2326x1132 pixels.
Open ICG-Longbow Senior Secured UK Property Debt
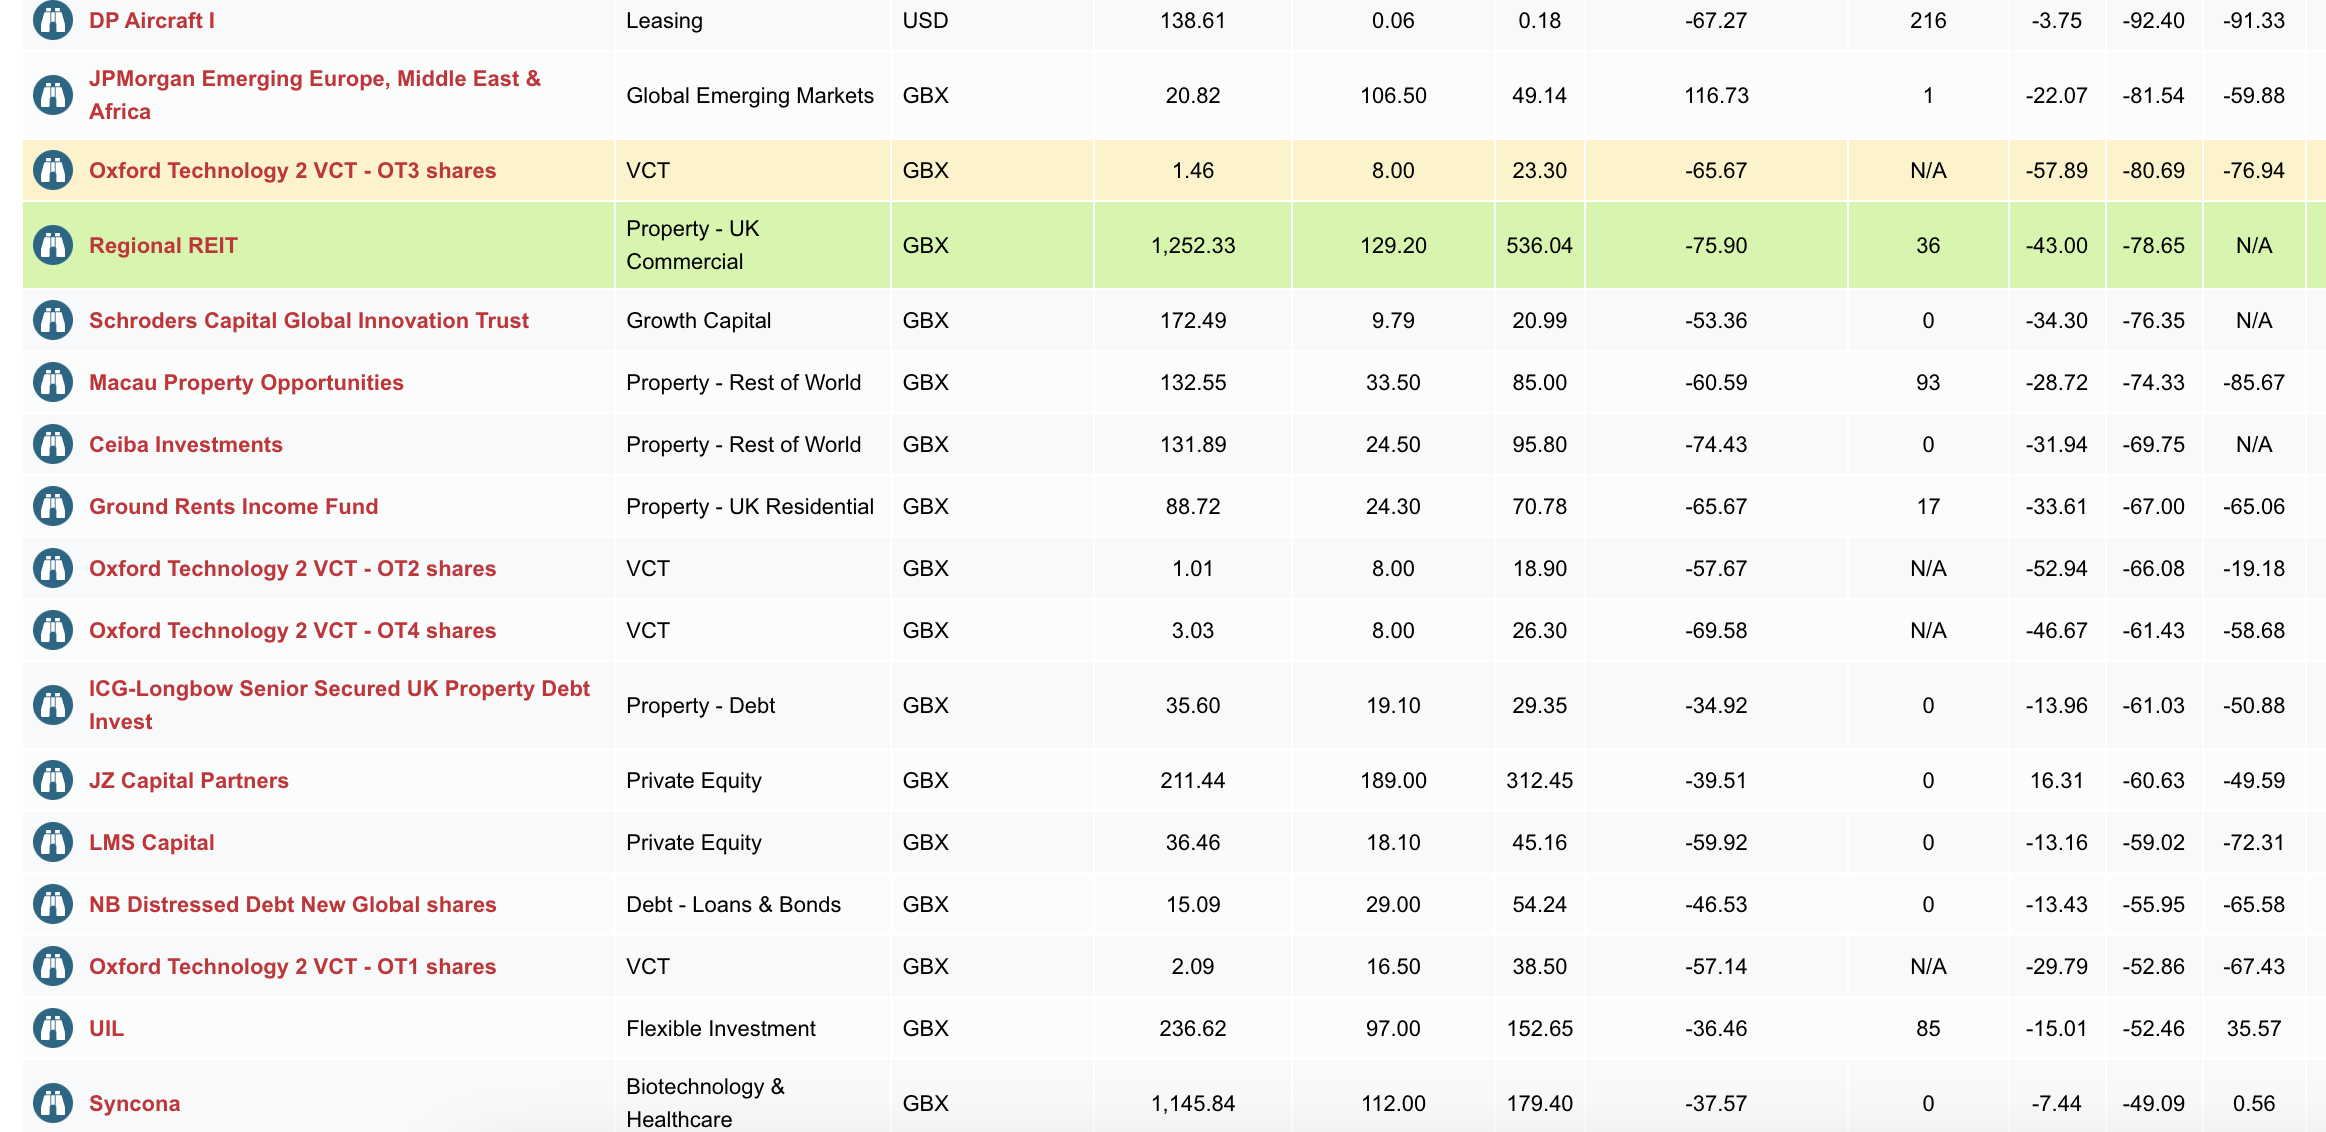[x=339, y=705]
